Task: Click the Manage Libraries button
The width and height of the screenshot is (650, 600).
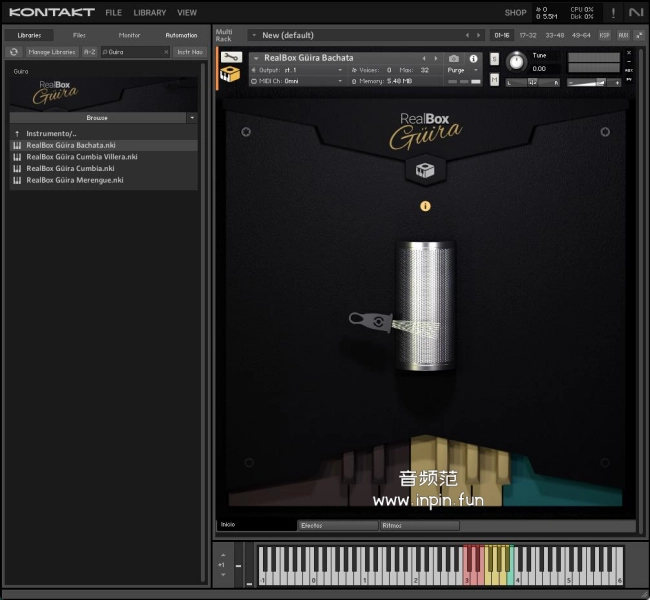Action: point(52,52)
